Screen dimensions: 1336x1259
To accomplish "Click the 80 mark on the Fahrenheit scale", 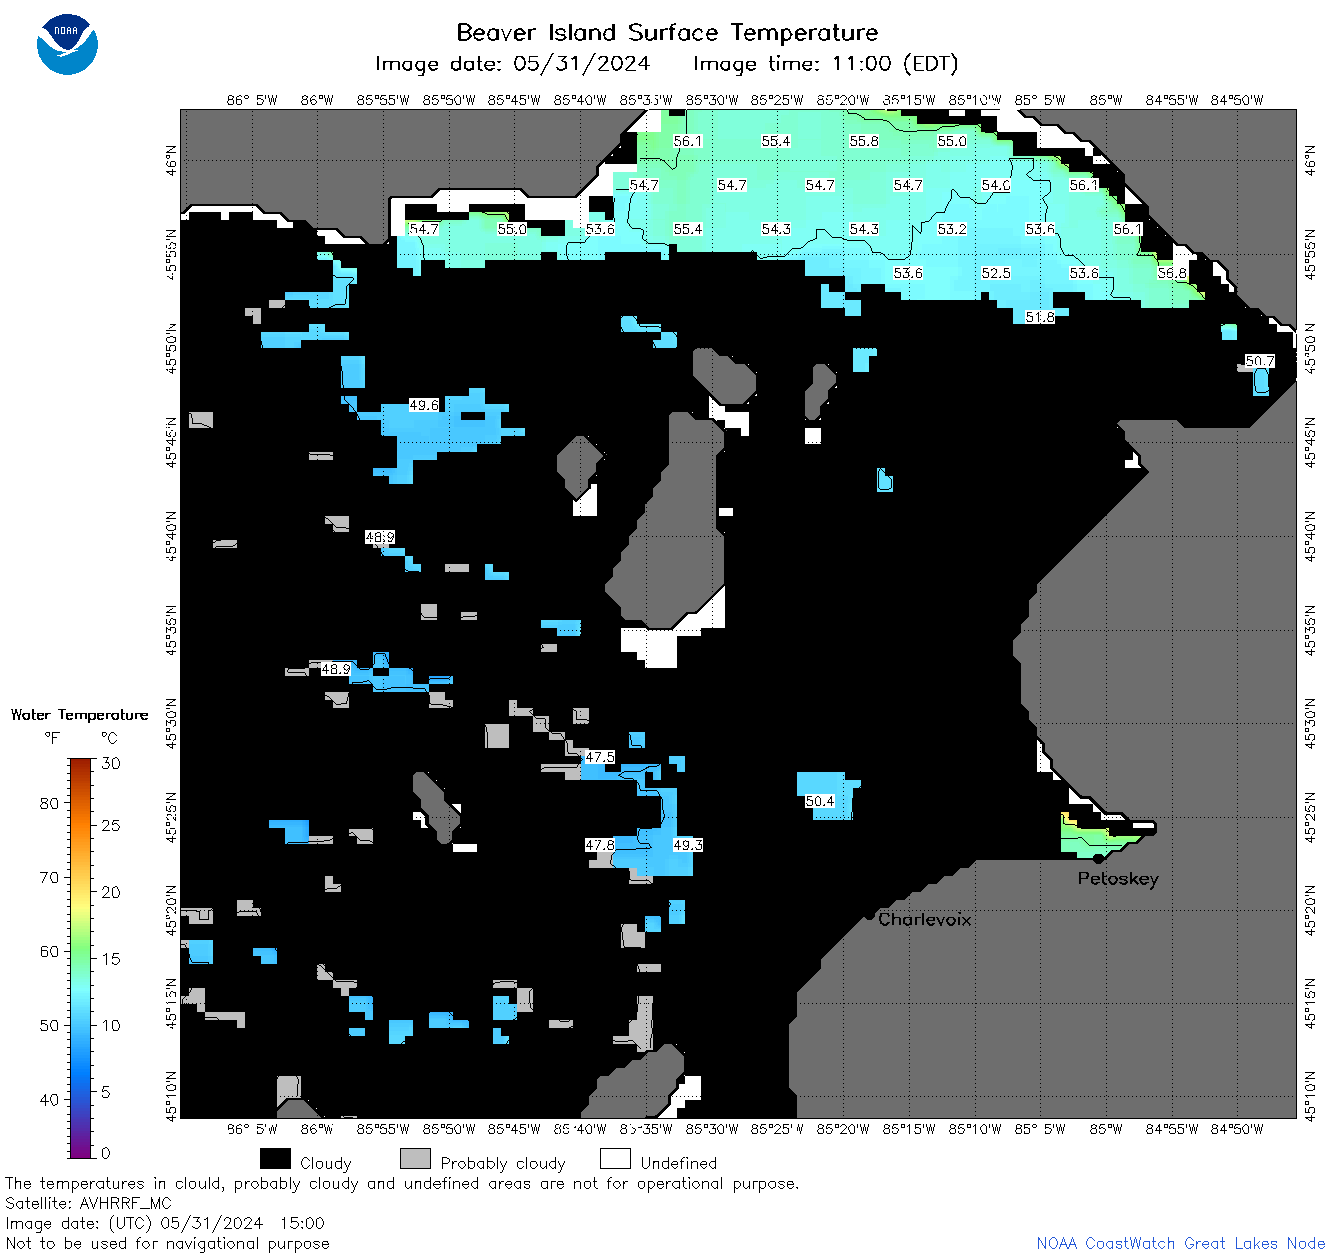I will tap(49, 803).
